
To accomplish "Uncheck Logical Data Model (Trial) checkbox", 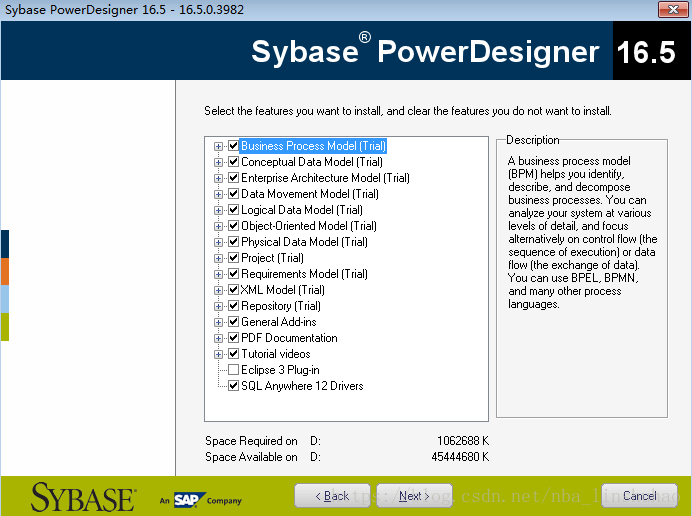I will [233, 210].
